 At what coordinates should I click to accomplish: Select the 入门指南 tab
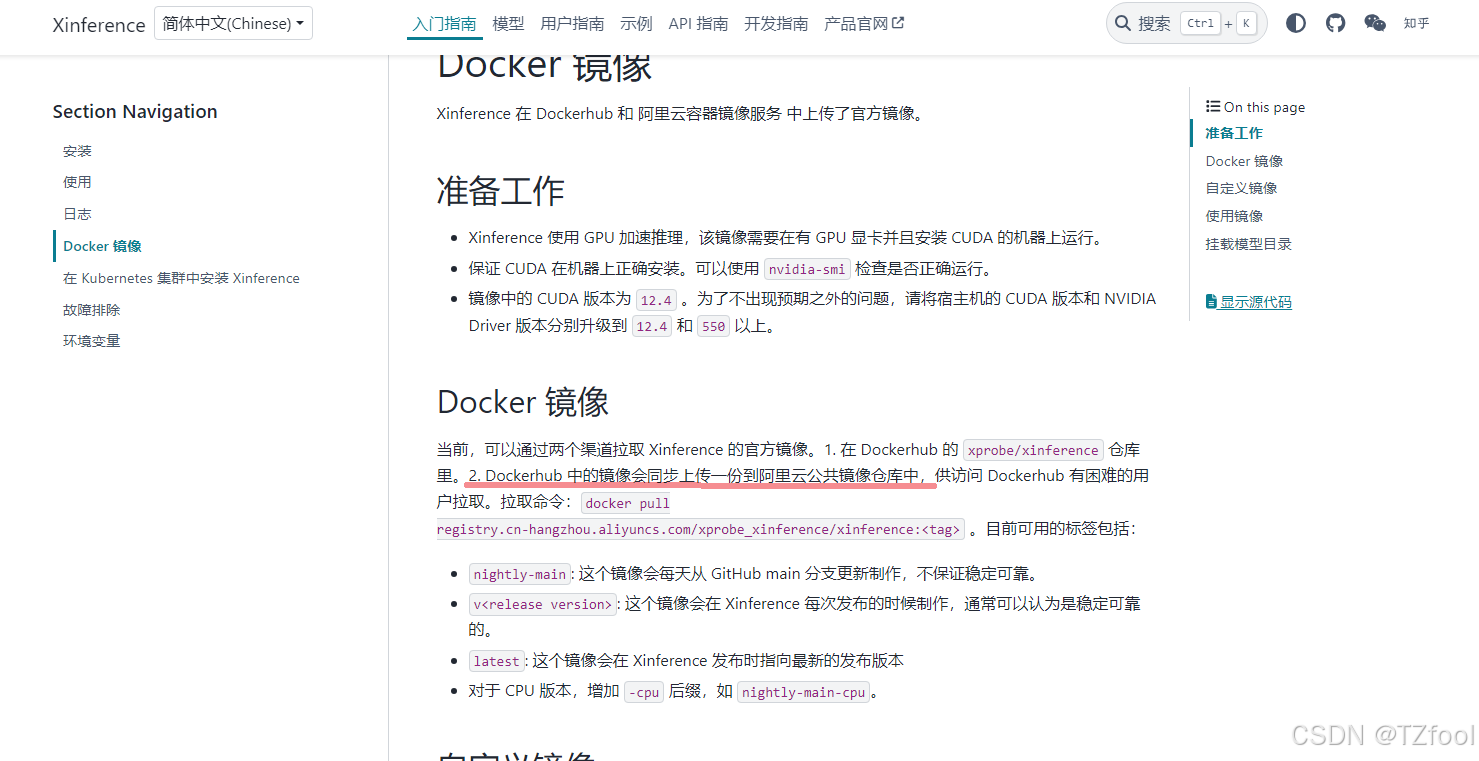coord(445,23)
